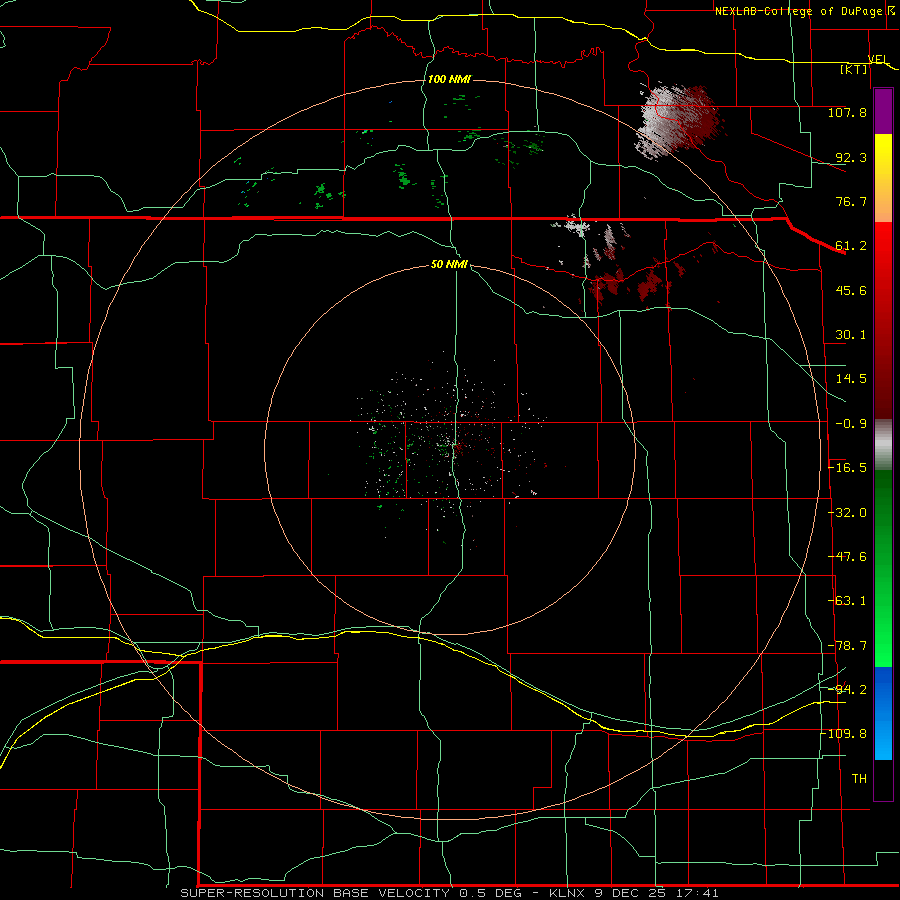Click the large gray-red echo near the 100 NMI ring

pos(677,121)
